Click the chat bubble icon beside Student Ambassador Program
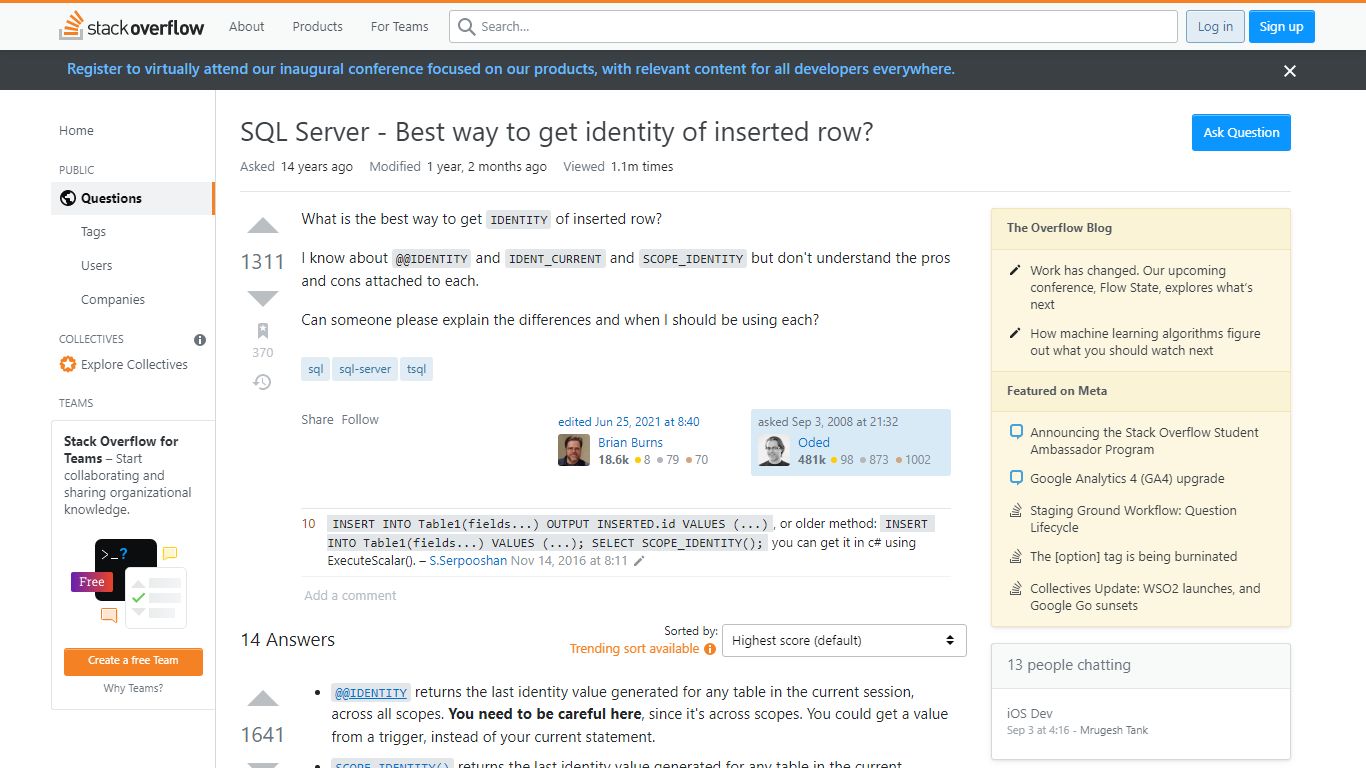The width and height of the screenshot is (1366, 768). [1016, 433]
